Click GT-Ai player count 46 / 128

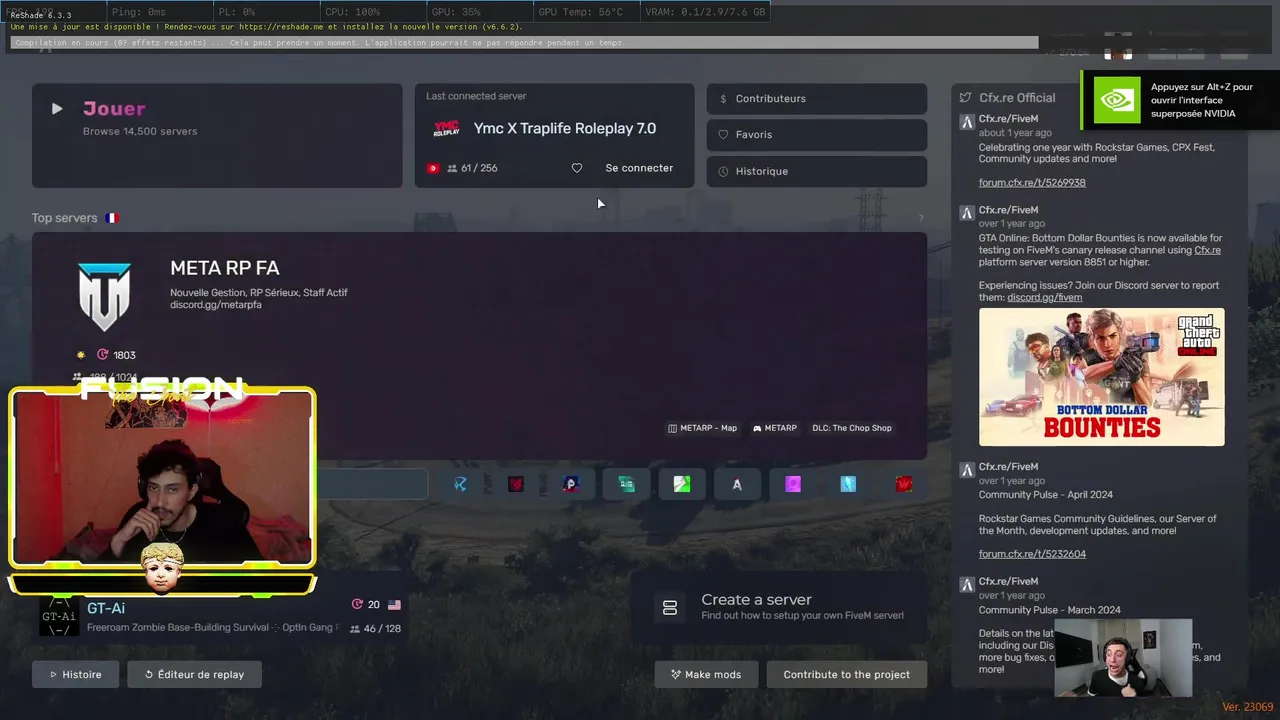tap(375, 629)
